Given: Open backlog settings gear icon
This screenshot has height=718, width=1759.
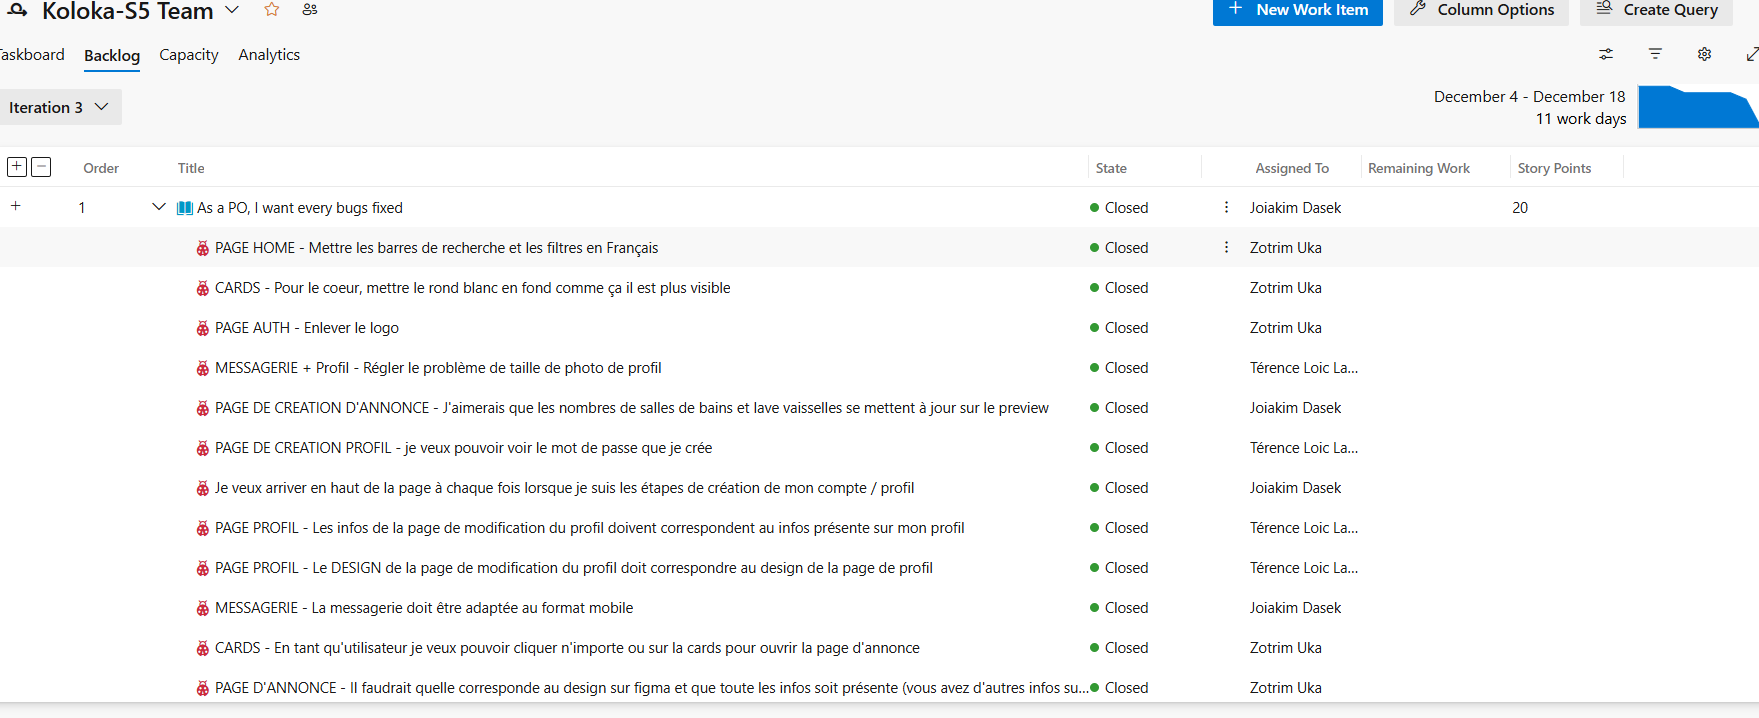Looking at the screenshot, I should click(1704, 54).
